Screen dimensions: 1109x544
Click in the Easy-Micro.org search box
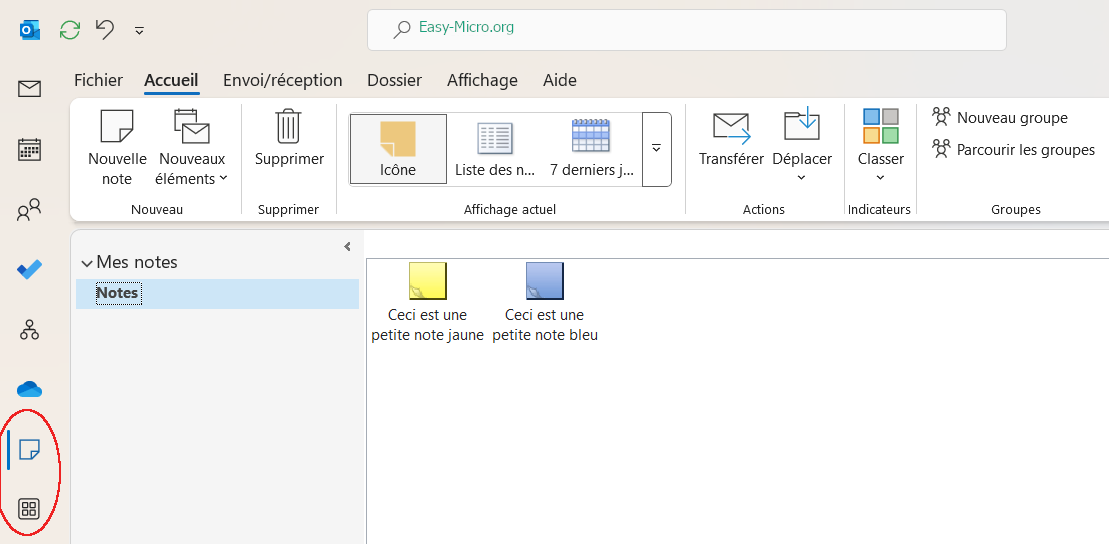(686, 30)
